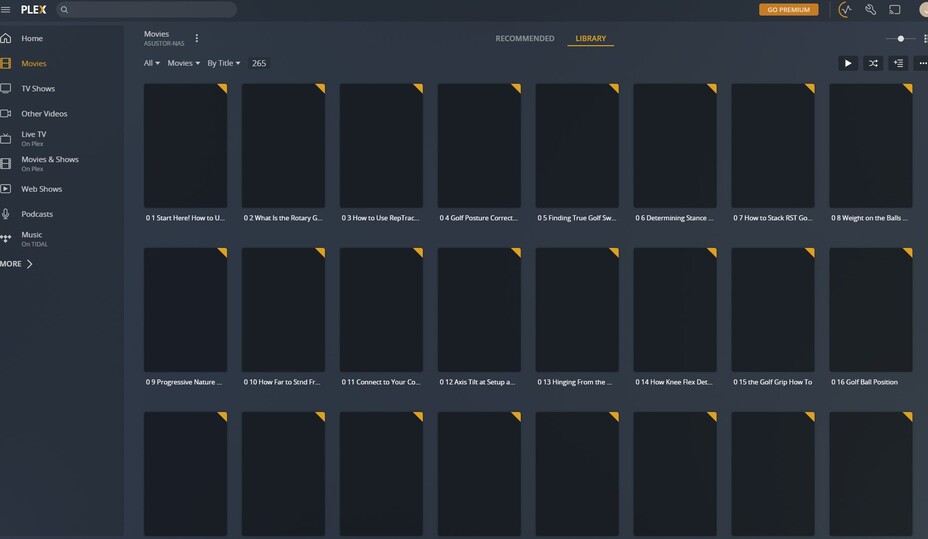The width and height of the screenshot is (928, 539).
Task: Click the TV Shows monitor icon
Action: (6, 89)
